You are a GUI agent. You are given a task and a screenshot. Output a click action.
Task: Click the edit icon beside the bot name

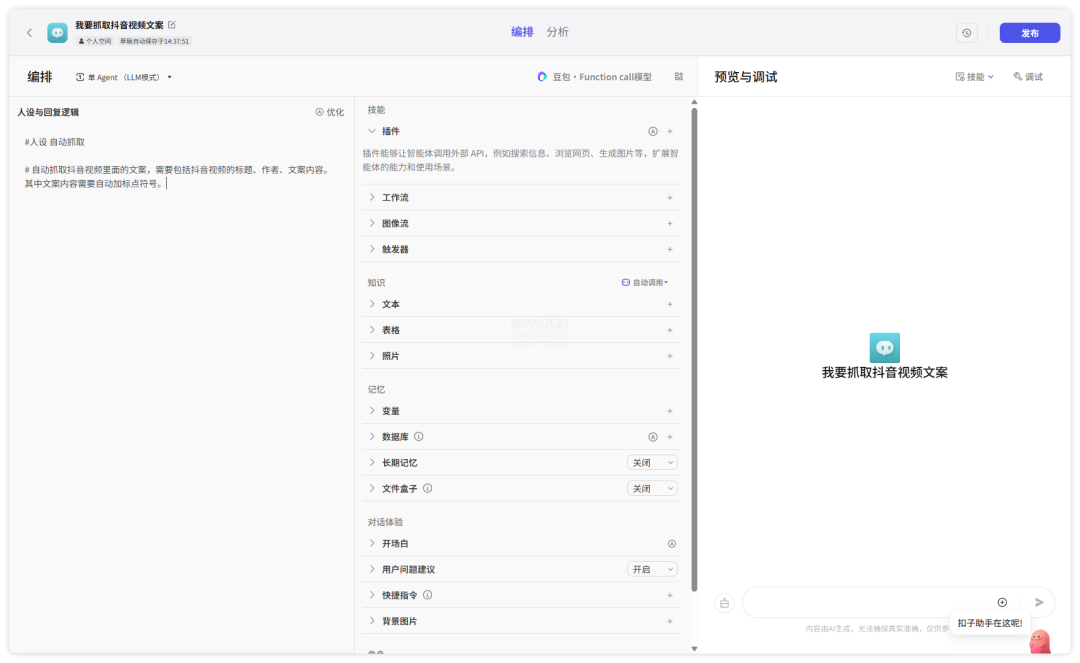pos(172,24)
